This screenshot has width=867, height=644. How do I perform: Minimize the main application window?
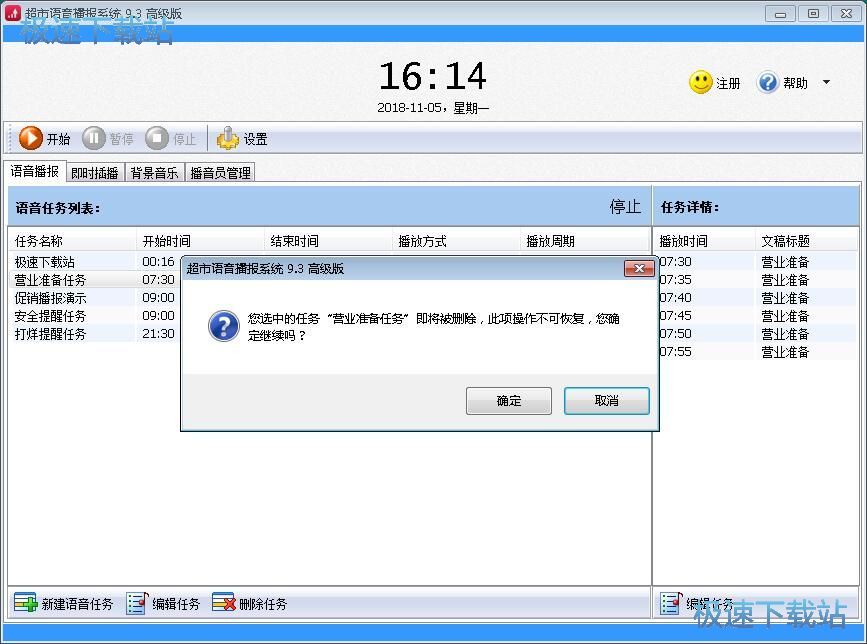pyautogui.click(x=780, y=14)
